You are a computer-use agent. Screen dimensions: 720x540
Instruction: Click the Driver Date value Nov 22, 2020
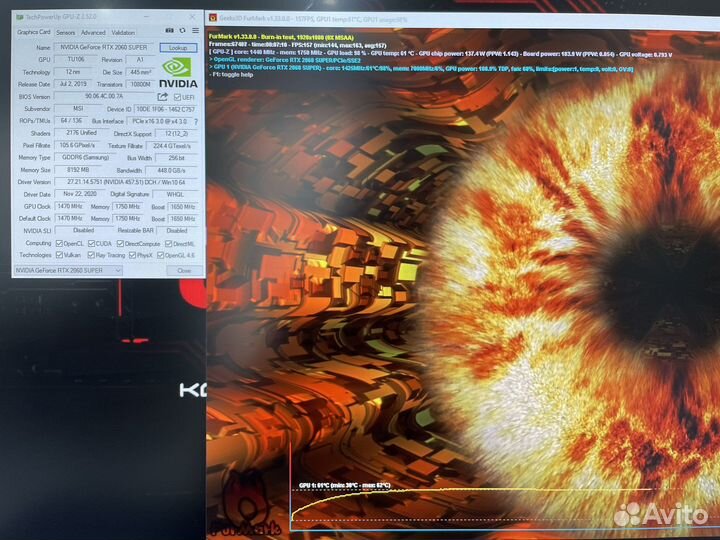(x=80, y=194)
